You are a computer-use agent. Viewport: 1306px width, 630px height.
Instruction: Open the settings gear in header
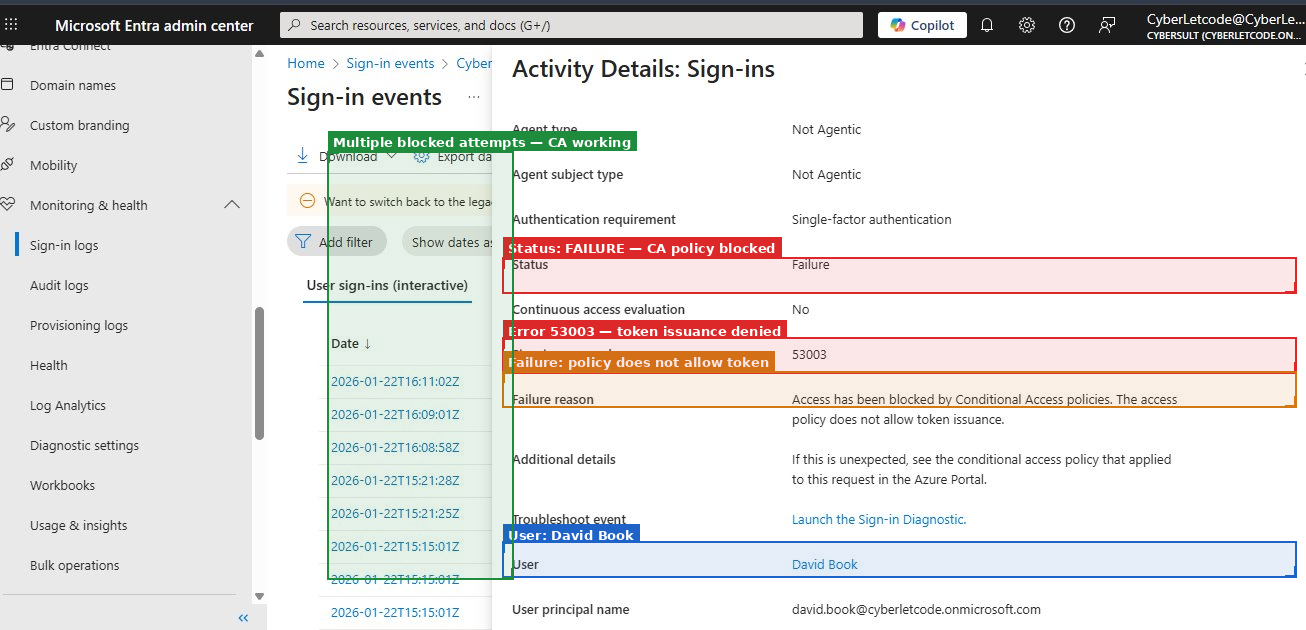click(1027, 25)
